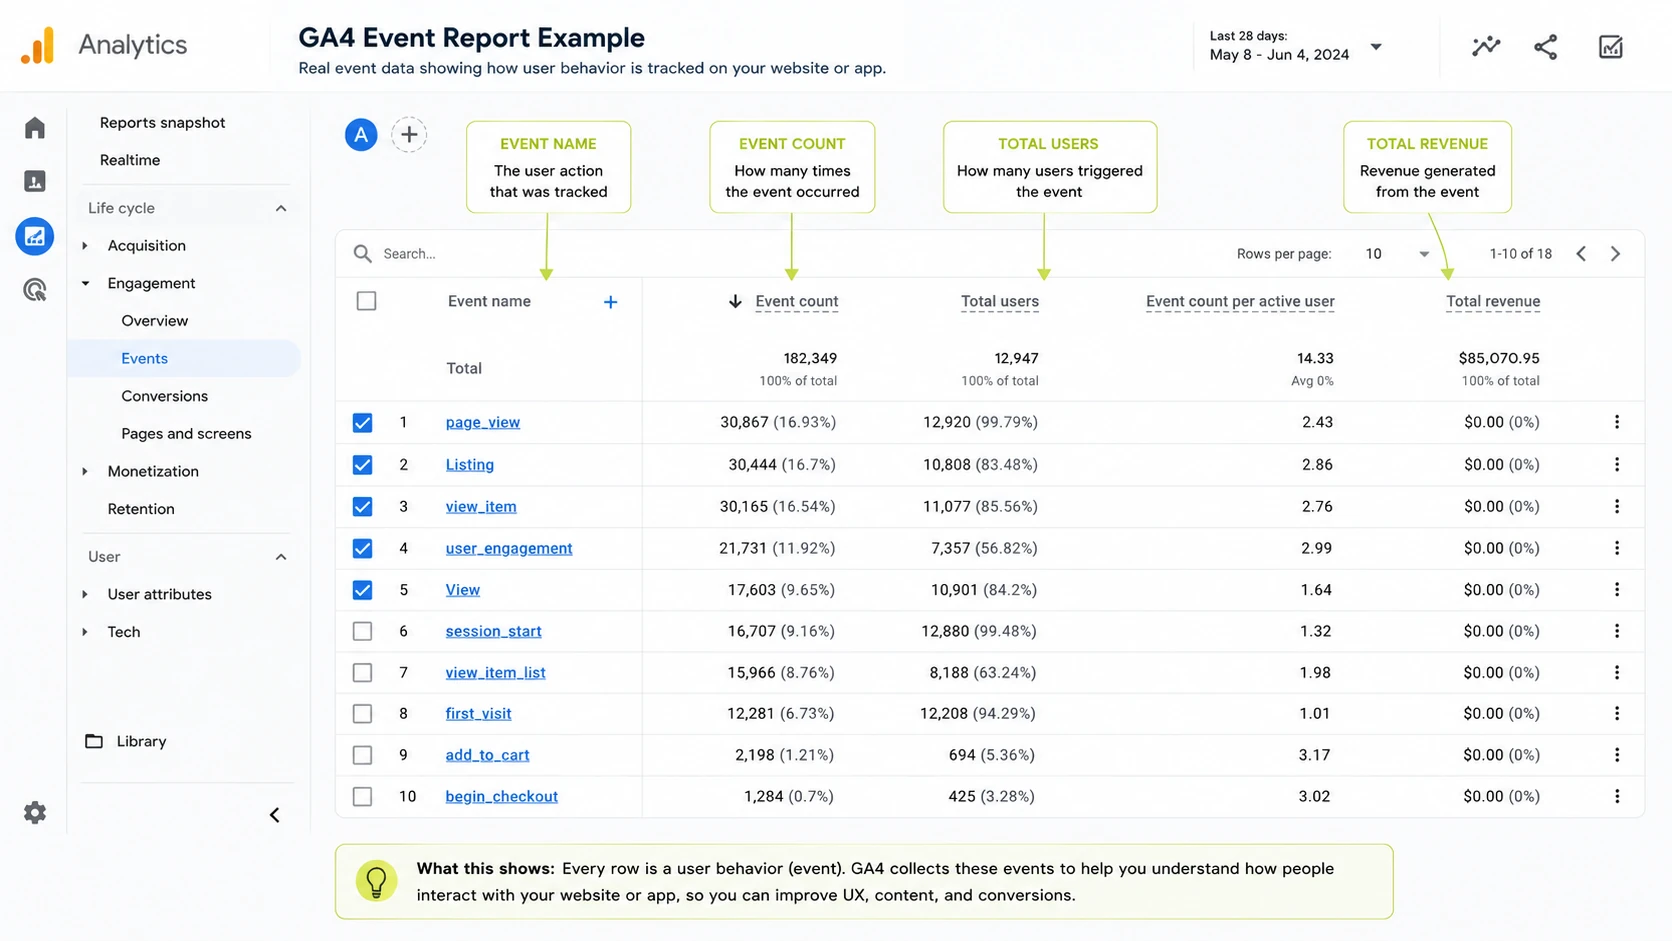Screen dimensions: 1672x941
Task: Check the view_item_list row checkbox
Action: pyautogui.click(x=362, y=673)
